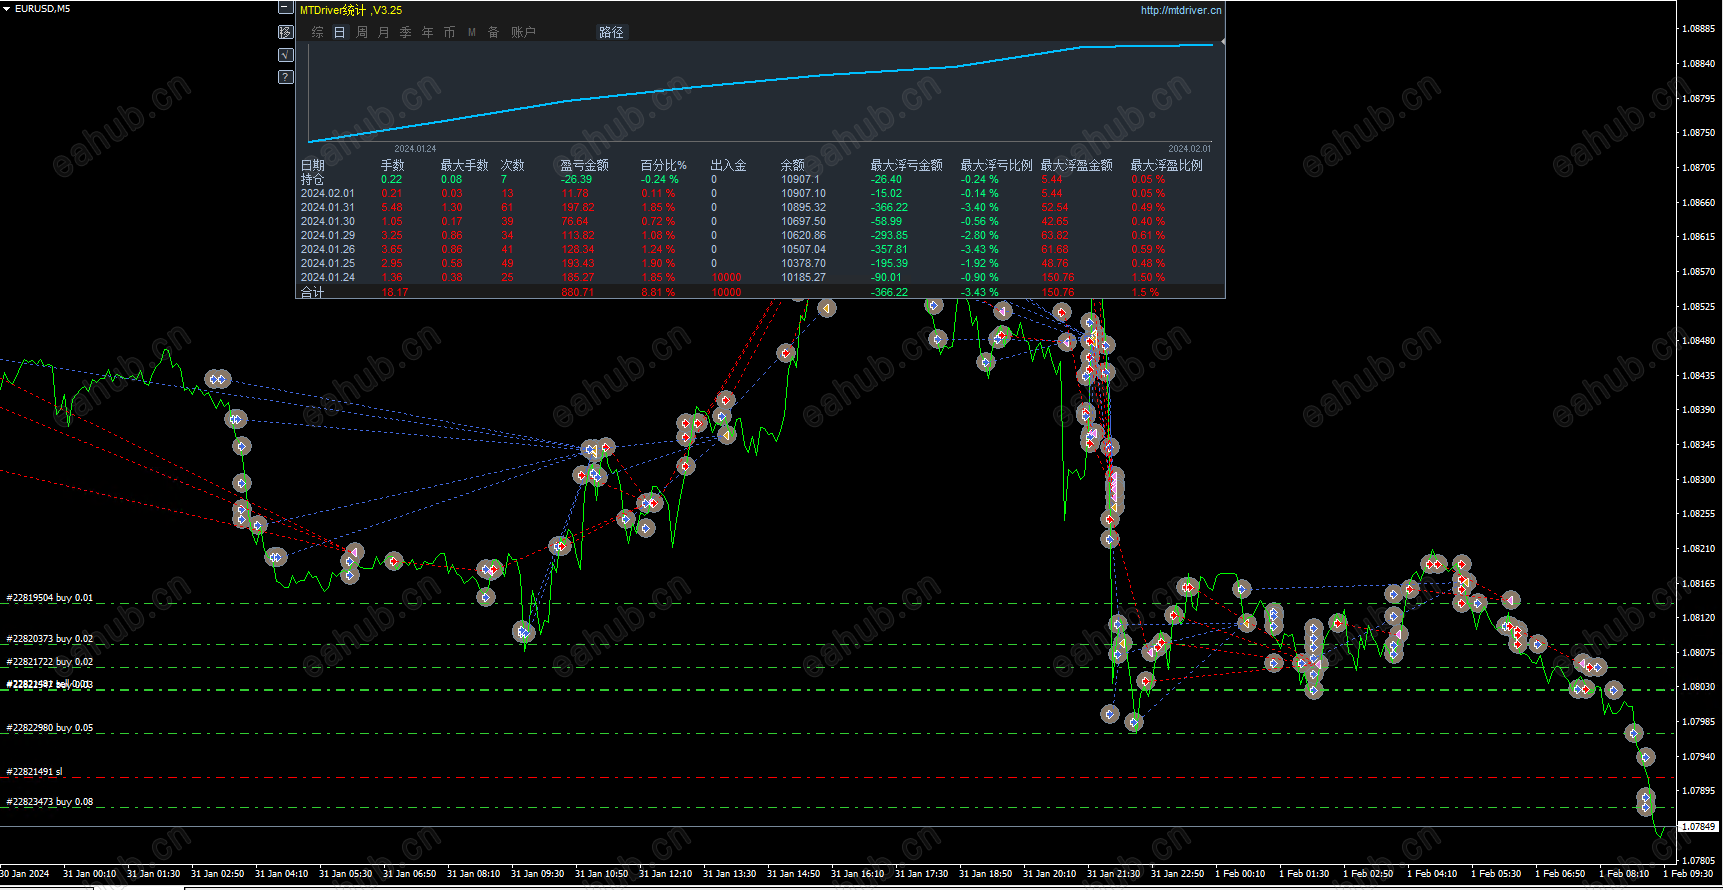Select the 2024.01.30 row date

point(328,222)
